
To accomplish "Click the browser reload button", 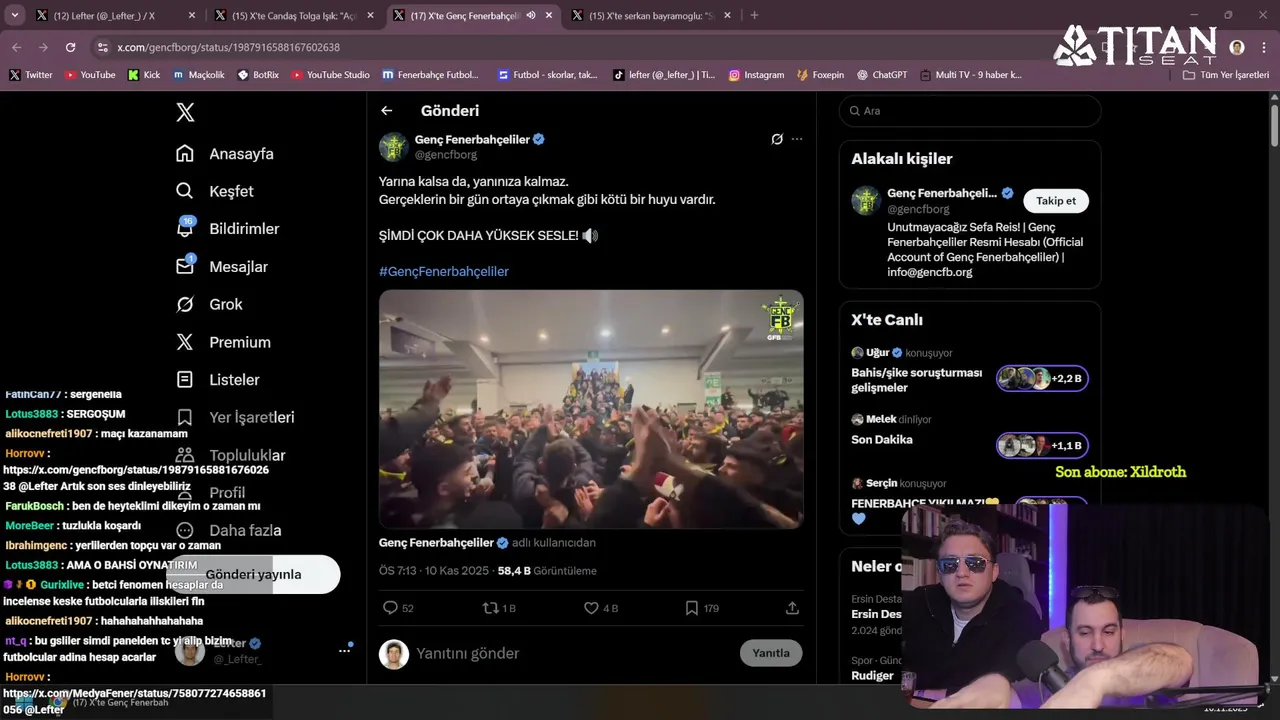I will 70,47.
